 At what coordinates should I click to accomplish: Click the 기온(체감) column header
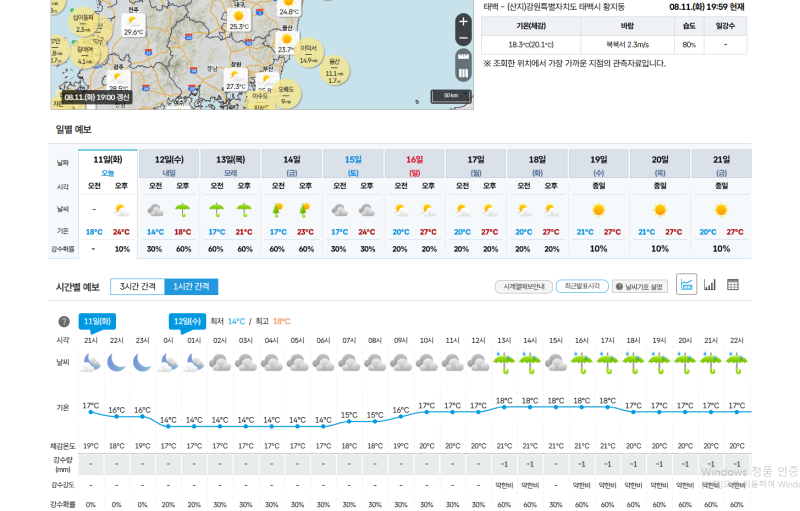[x=531, y=25]
